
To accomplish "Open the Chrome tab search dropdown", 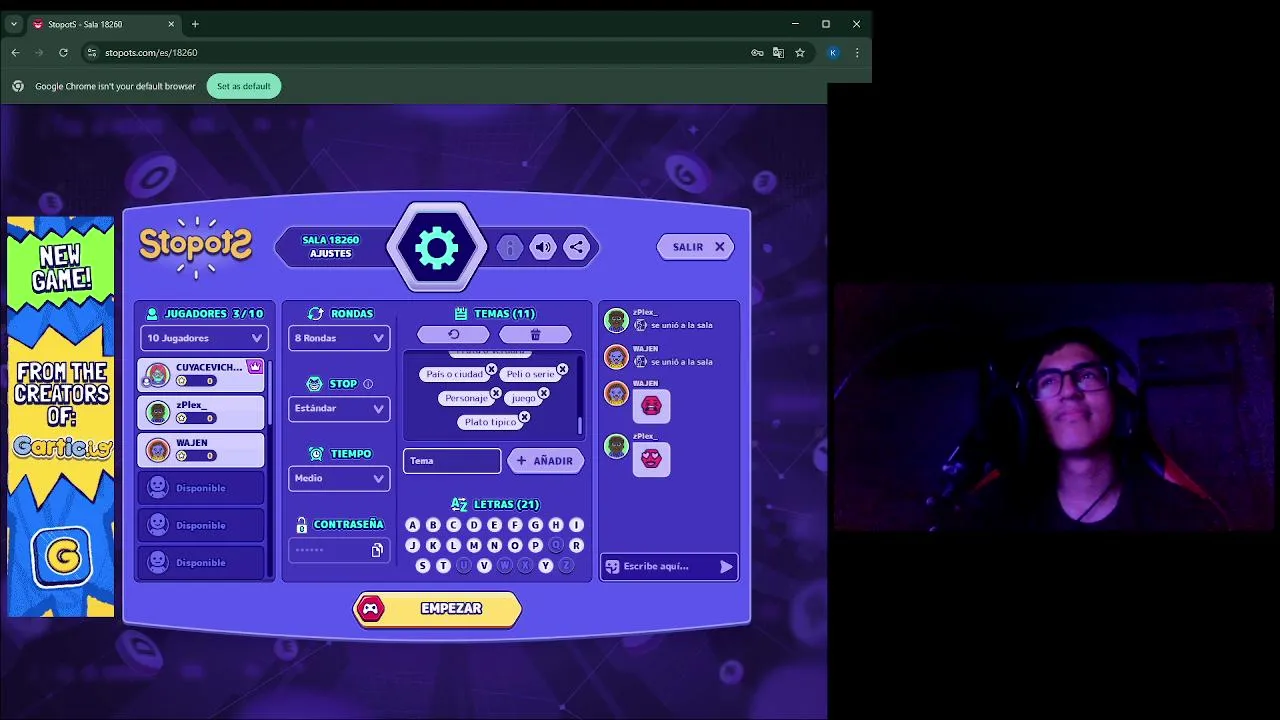I will tap(13, 24).
